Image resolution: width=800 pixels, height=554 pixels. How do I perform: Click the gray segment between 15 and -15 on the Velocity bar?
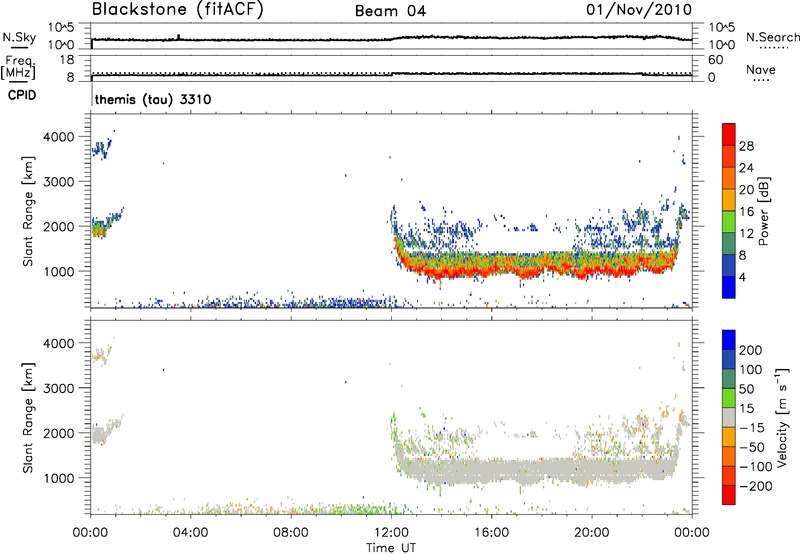pos(729,417)
